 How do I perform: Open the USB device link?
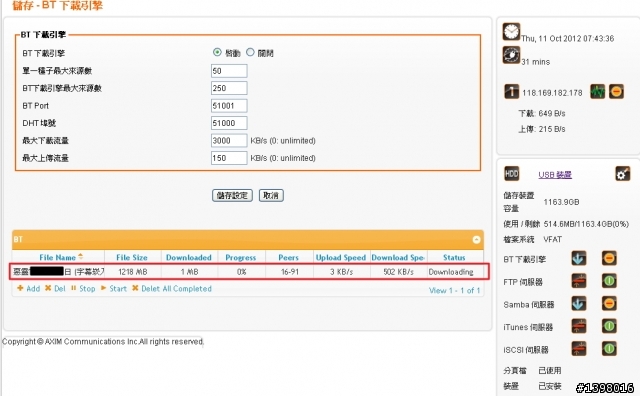coord(555,175)
